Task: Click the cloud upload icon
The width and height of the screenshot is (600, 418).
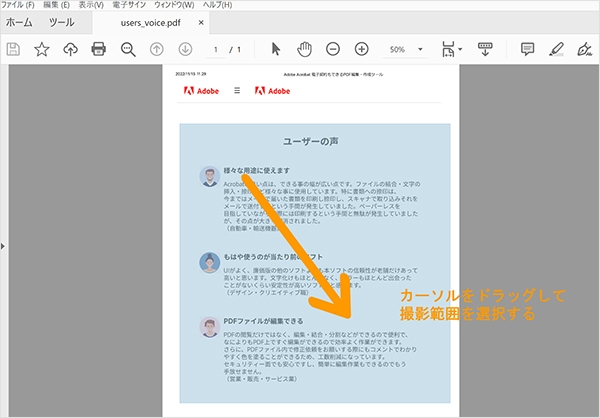Action: 70,49
